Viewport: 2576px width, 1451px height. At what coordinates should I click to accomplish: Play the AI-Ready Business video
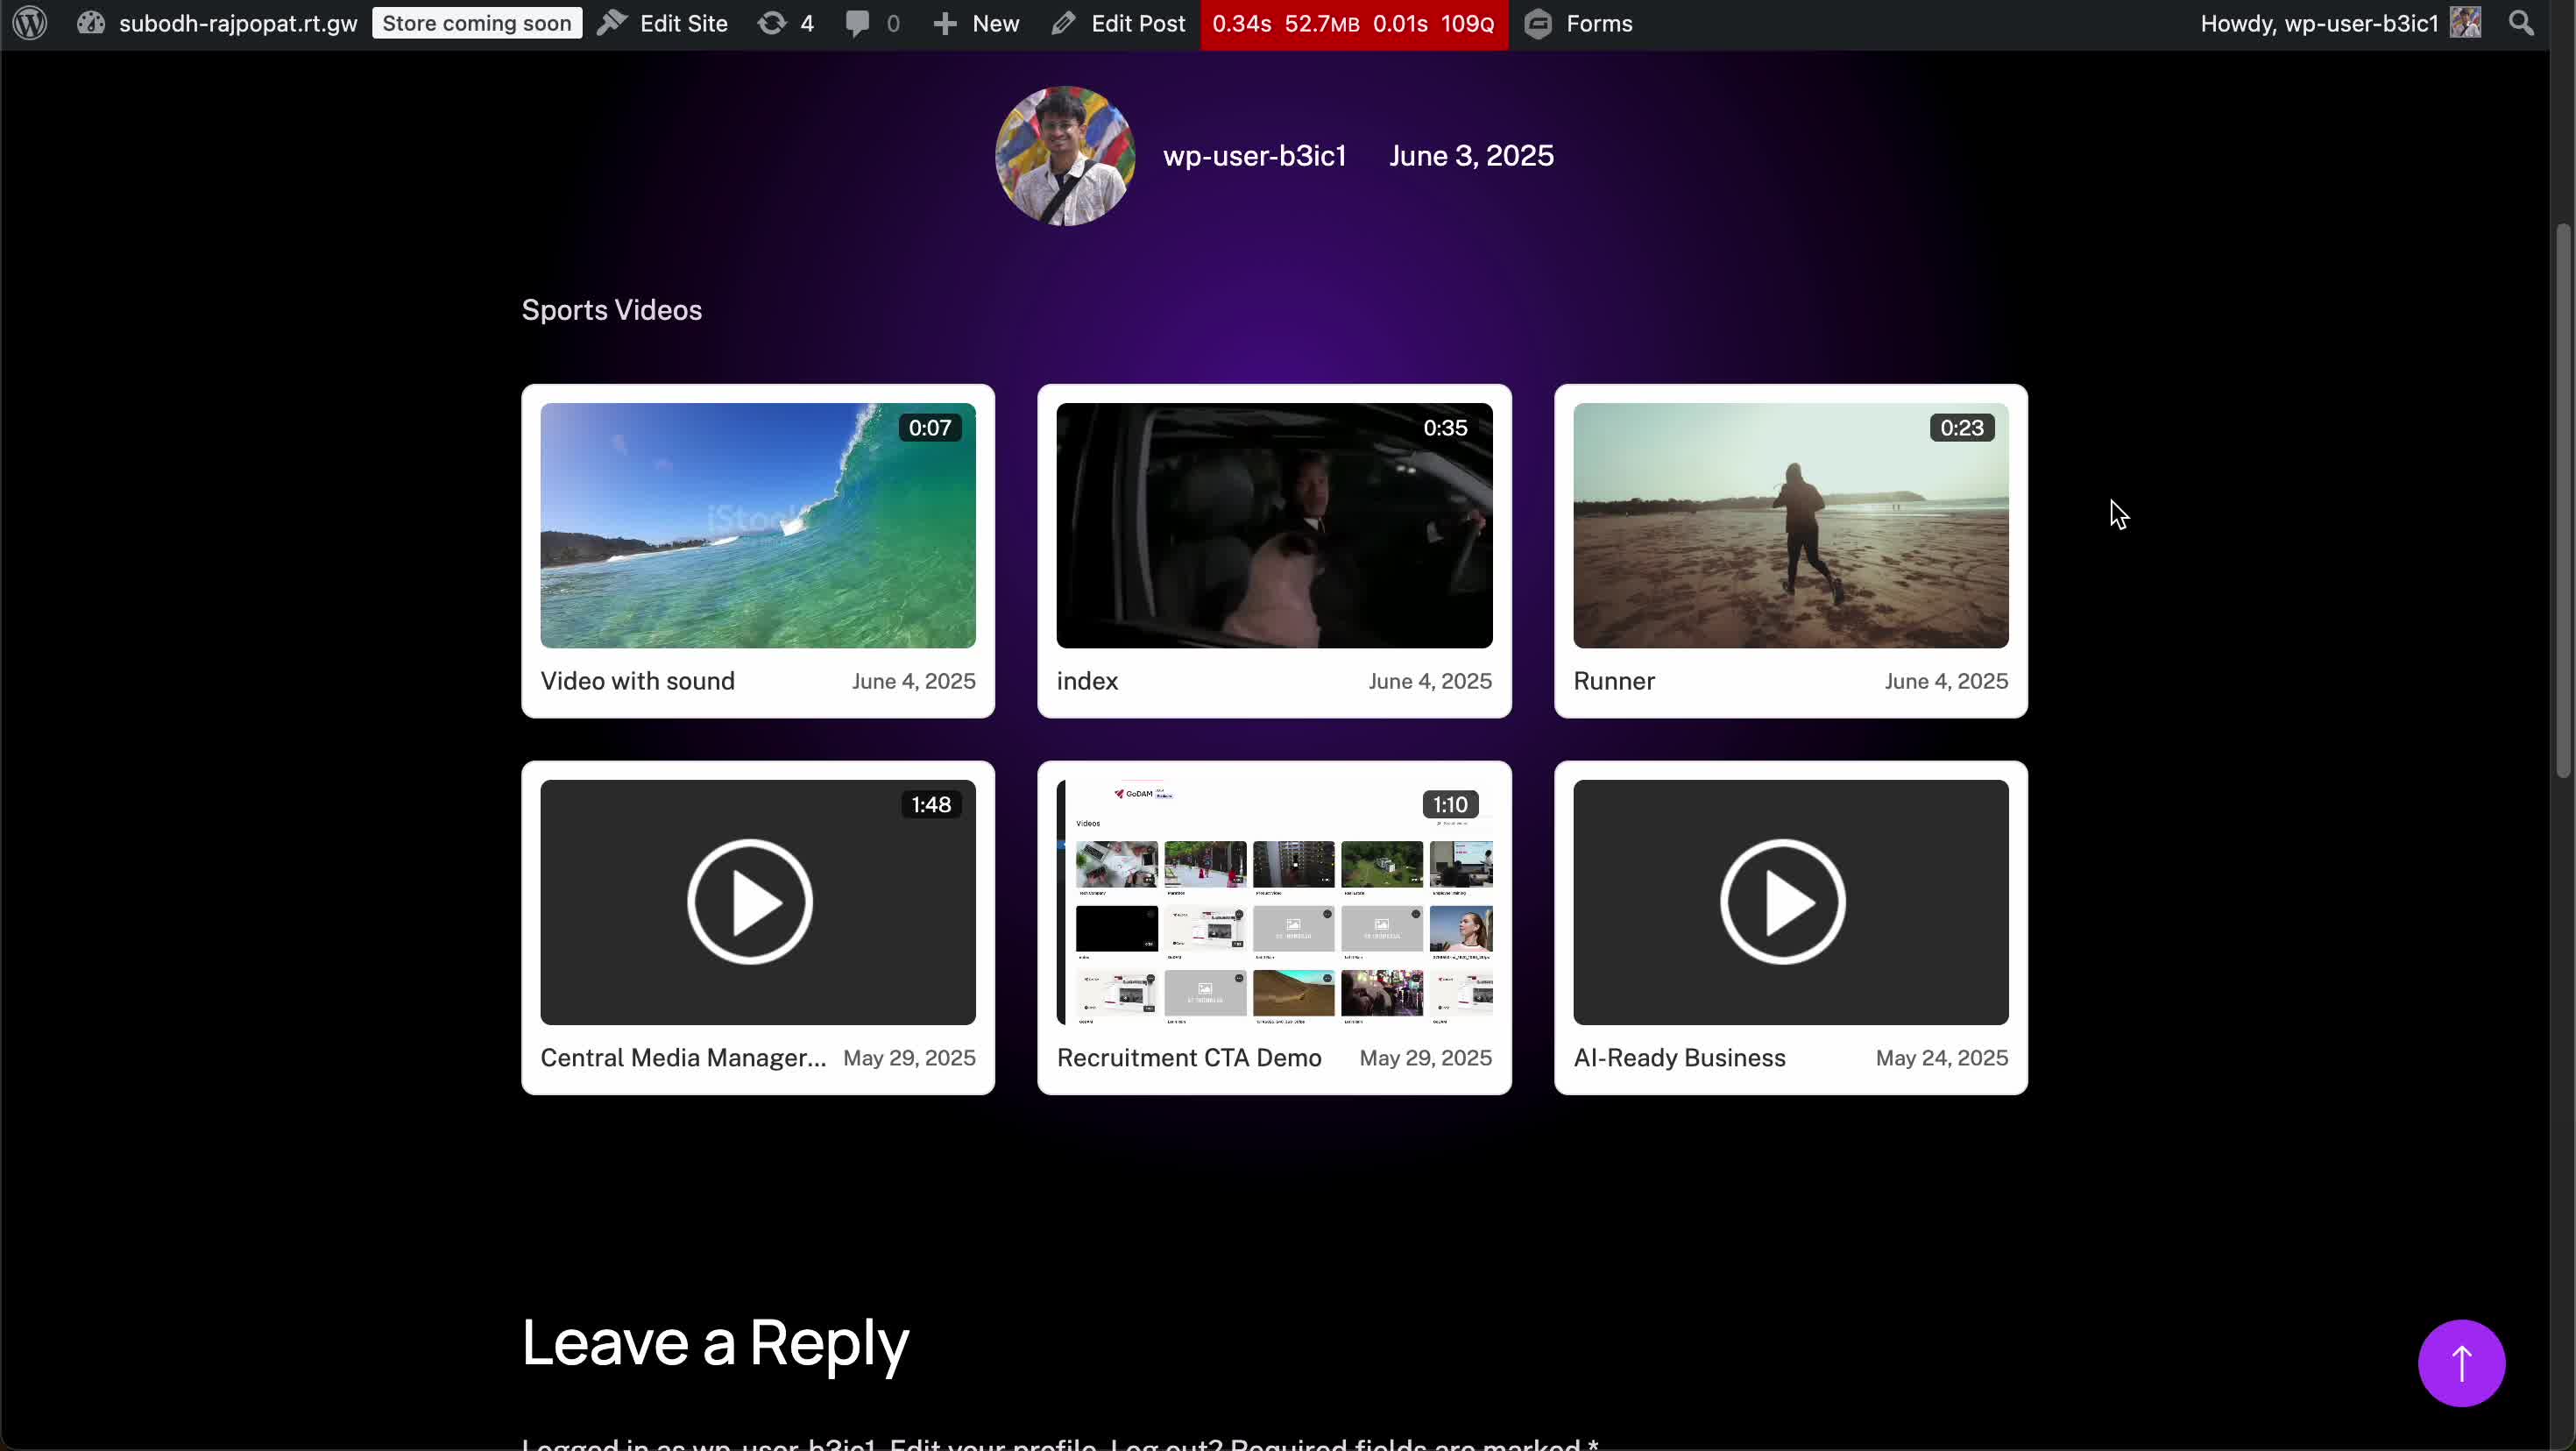pyautogui.click(x=1782, y=902)
